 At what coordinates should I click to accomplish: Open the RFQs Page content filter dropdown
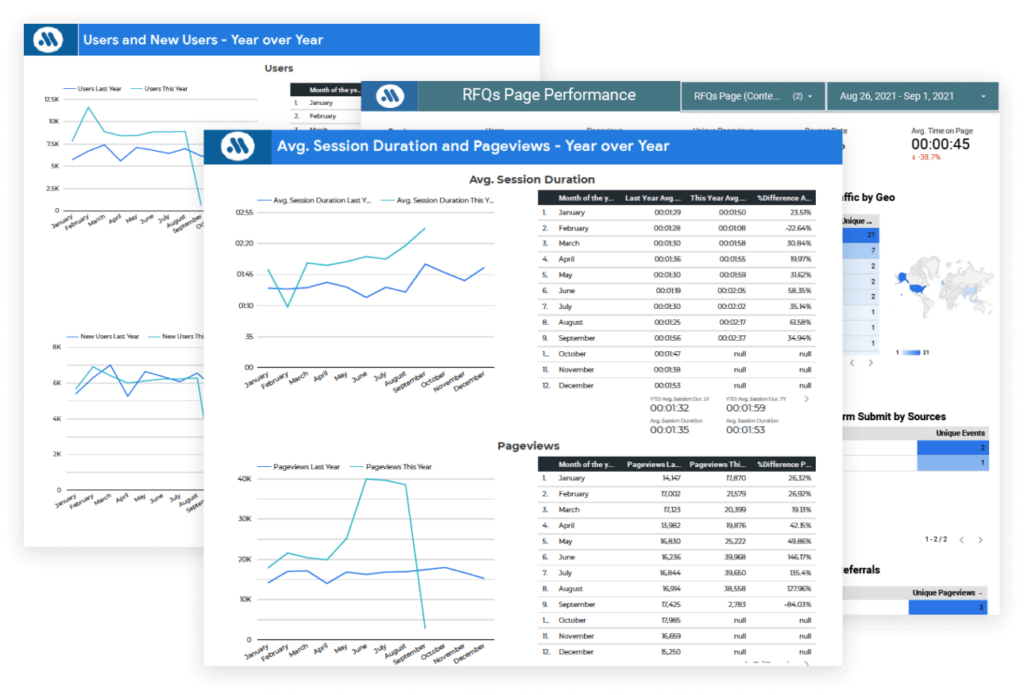coord(752,96)
